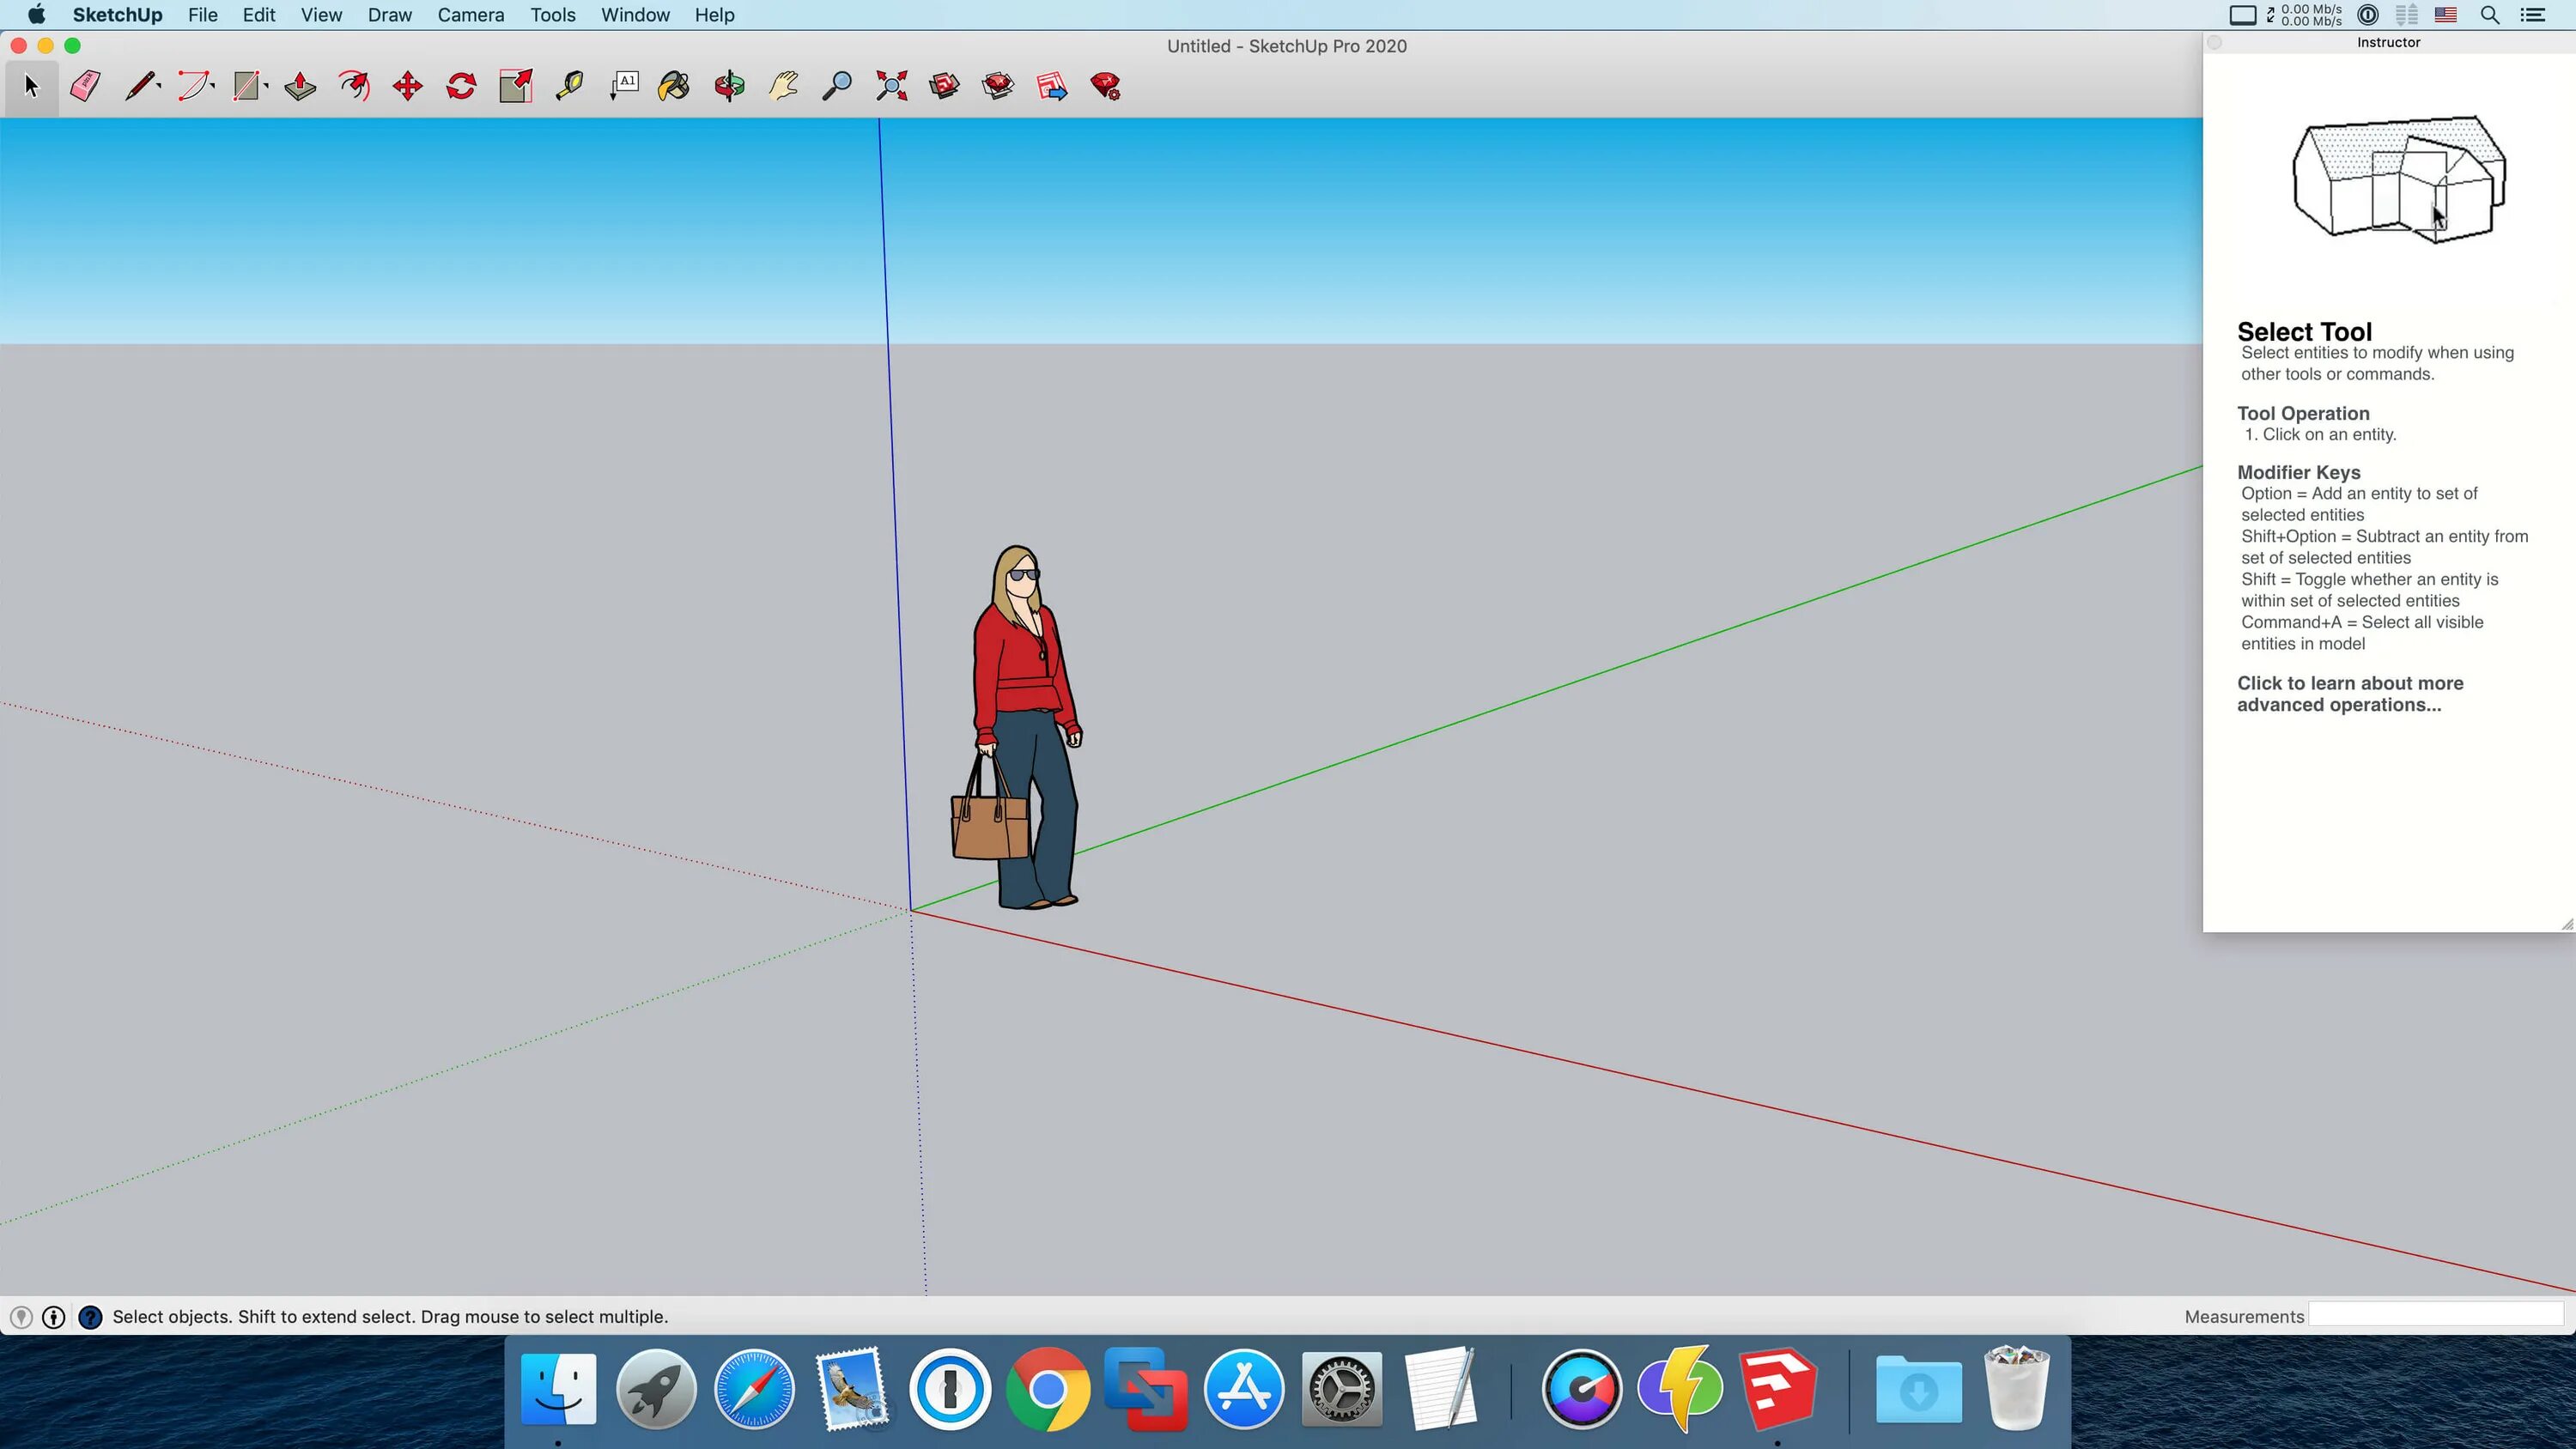Activate the Orbit tool
2576x1449 pixels.
click(731, 86)
